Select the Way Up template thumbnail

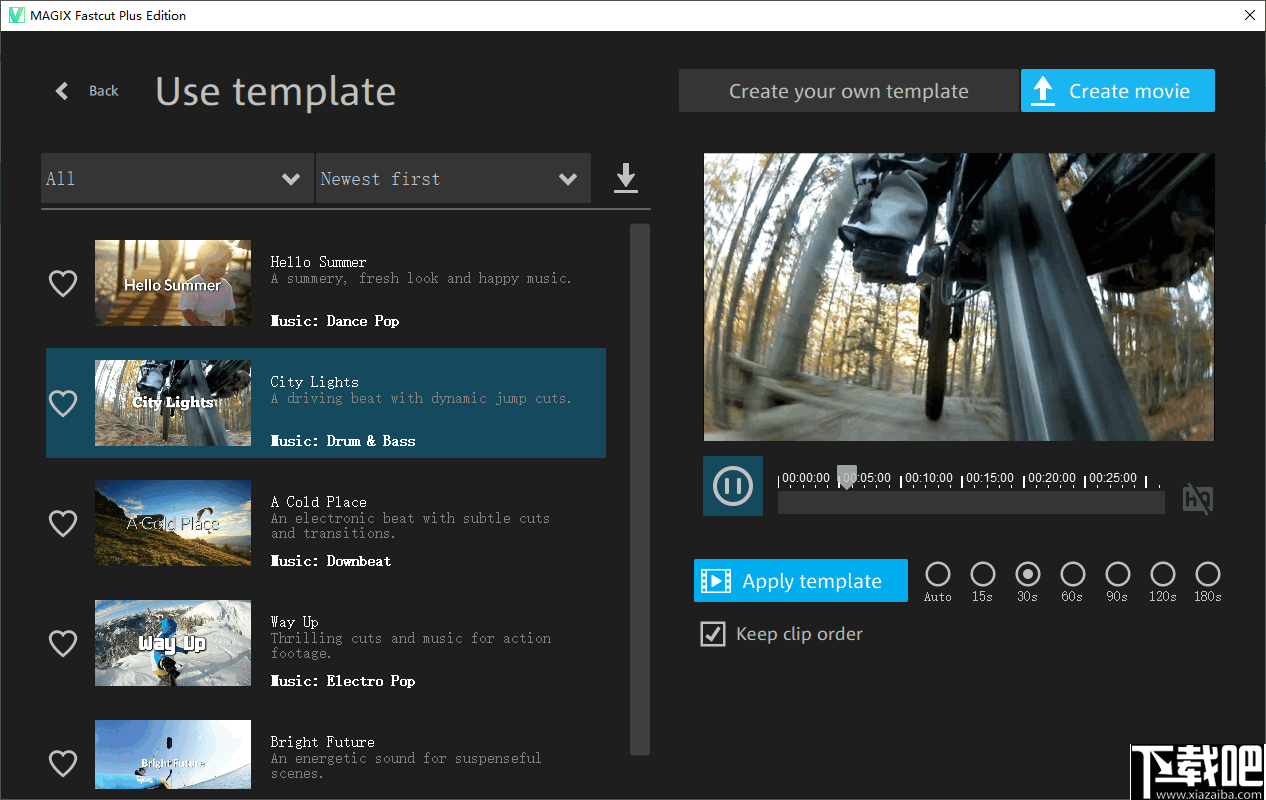(x=172, y=643)
